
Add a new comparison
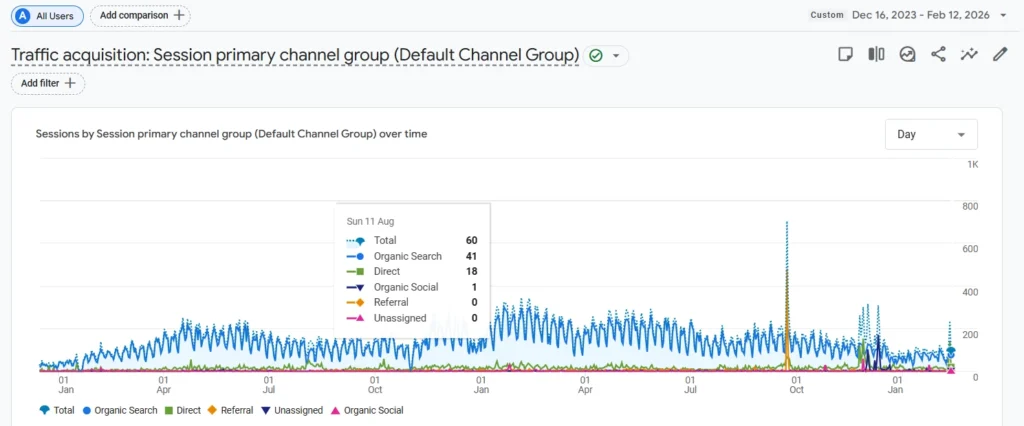point(140,16)
